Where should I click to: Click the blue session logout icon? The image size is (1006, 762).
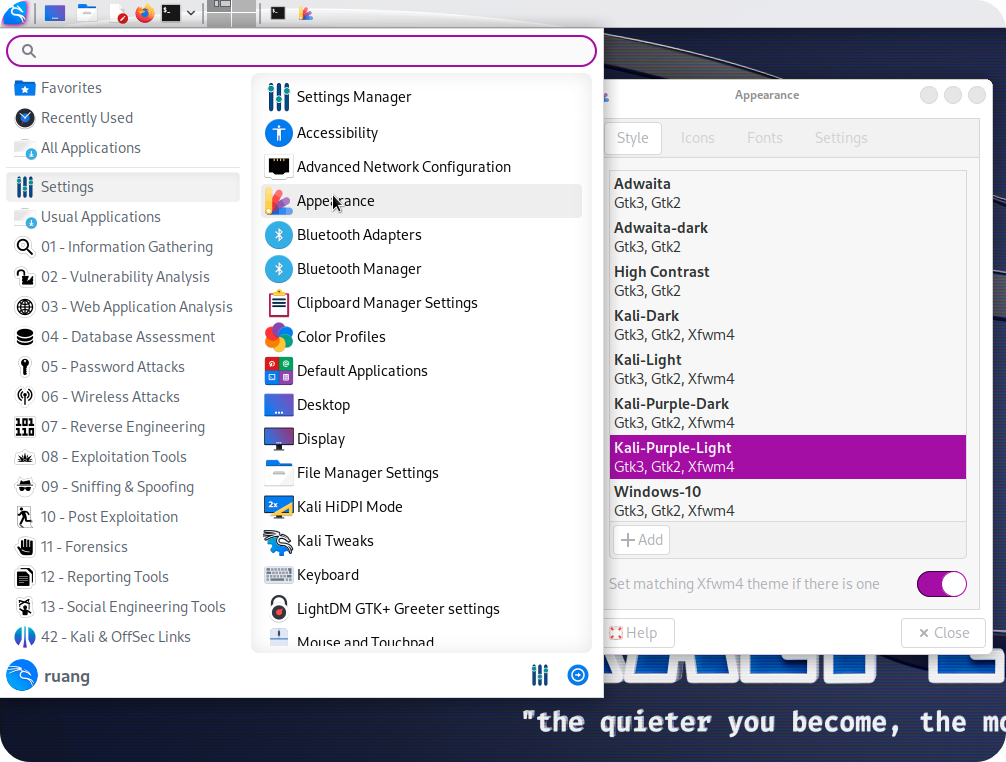point(577,675)
